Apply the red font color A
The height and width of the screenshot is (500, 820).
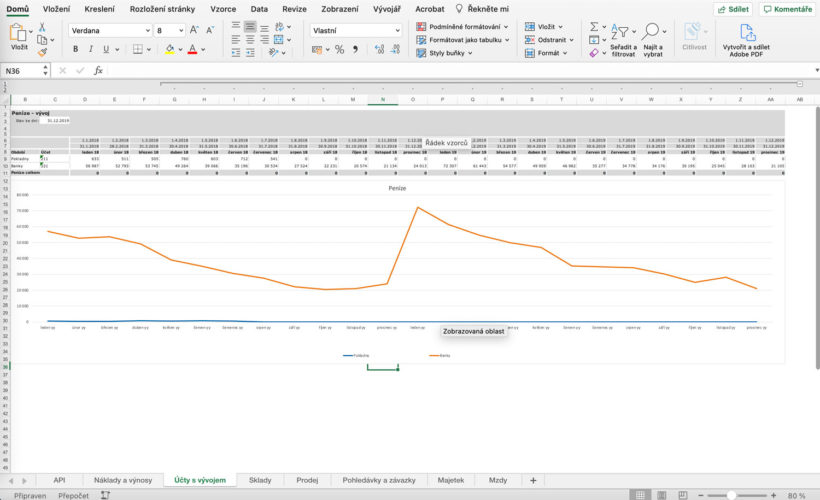[192, 49]
